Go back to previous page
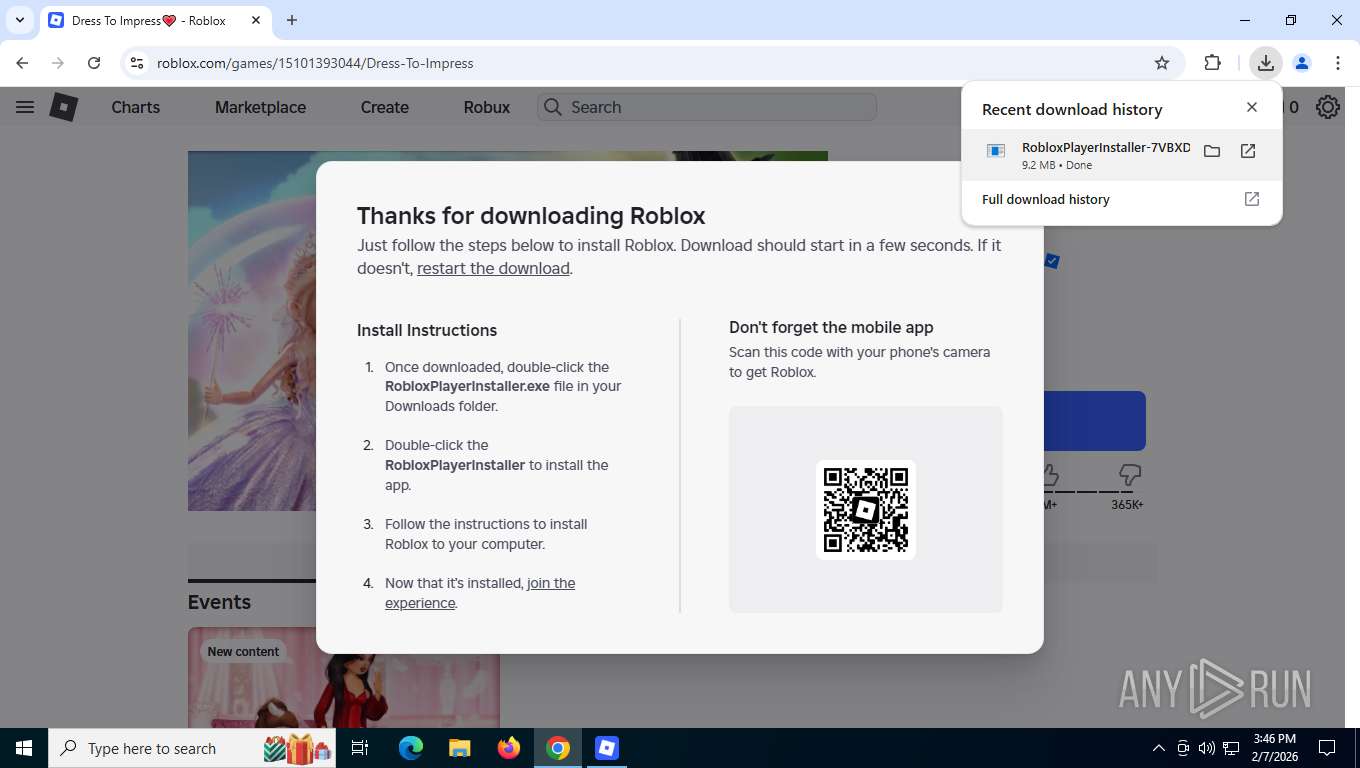 click(22, 63)
